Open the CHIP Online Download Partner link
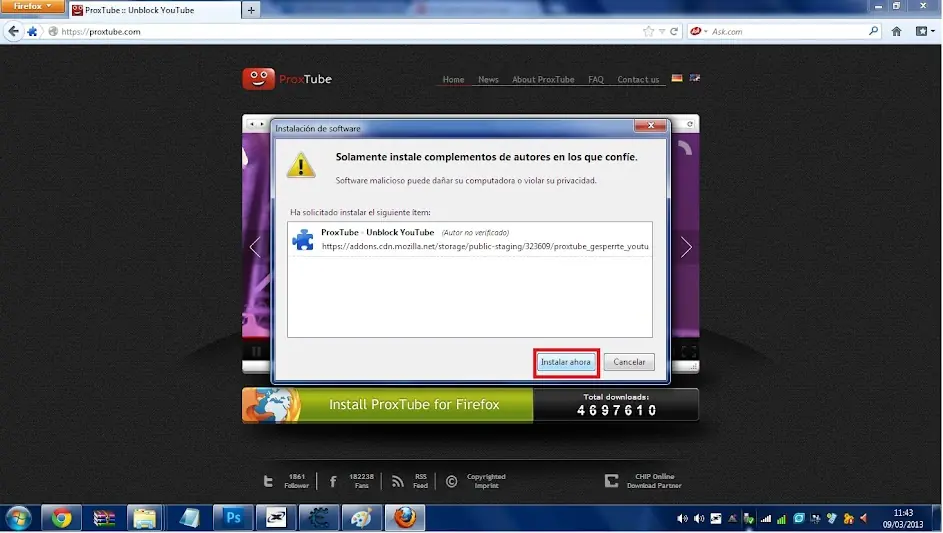The image size is (943, 533). point(654,481)
